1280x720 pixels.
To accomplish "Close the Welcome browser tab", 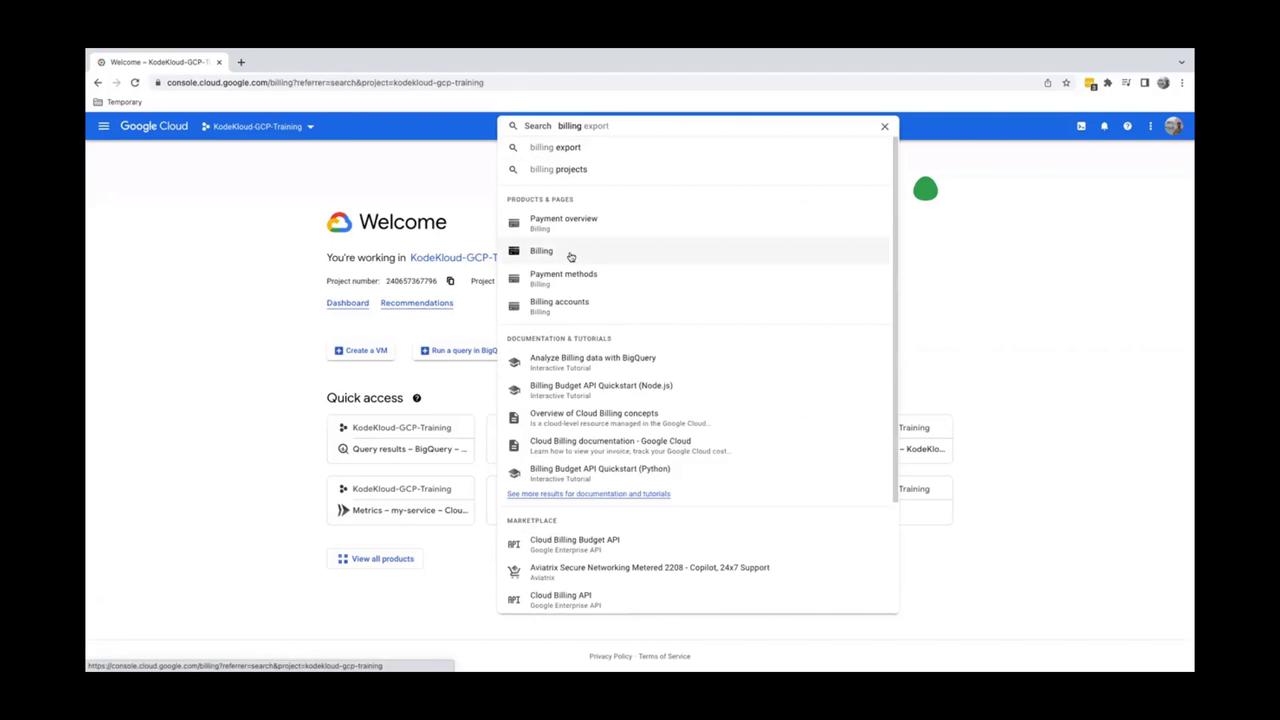I will [x=219, y=62].
